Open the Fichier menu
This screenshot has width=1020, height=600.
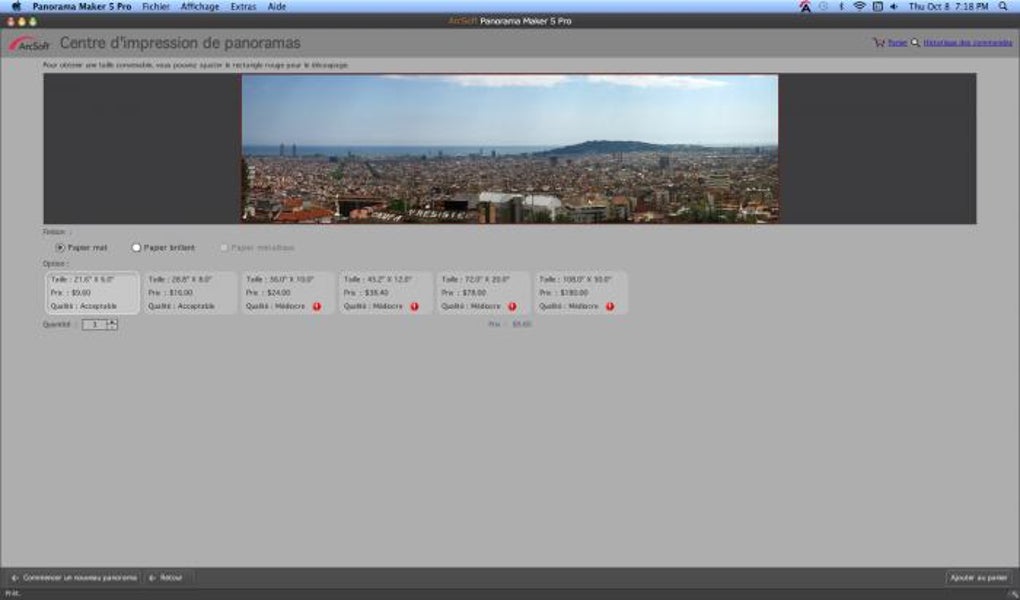pyautogui.click(x=155, y=6)
